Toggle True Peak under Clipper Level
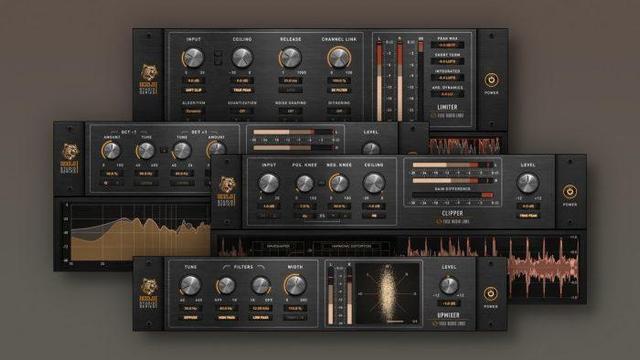 tap(528, 216)
